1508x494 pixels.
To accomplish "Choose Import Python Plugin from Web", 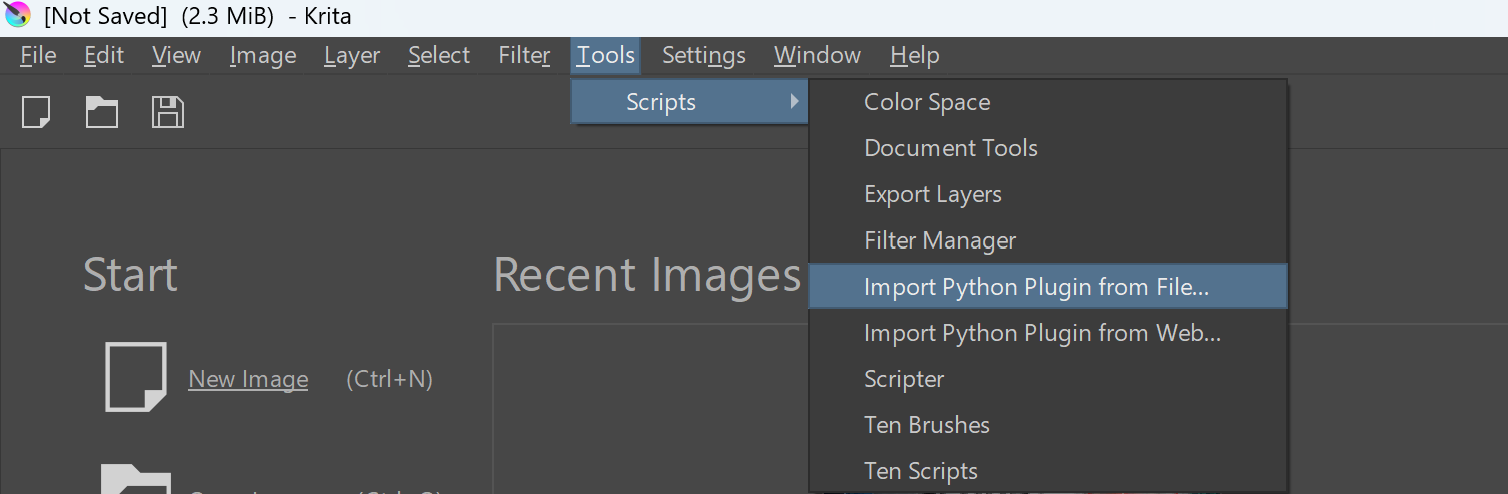I will tap(1042, 333).
